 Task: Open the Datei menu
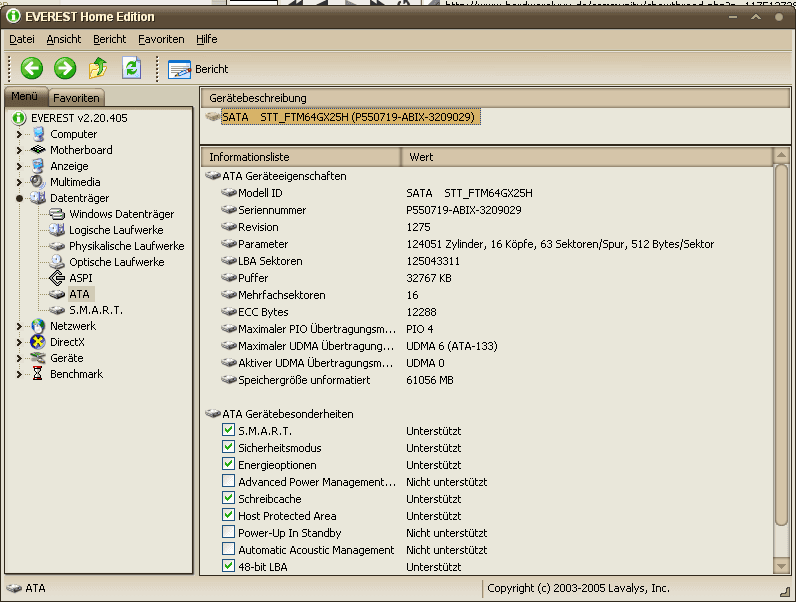(x=22, y=39)
